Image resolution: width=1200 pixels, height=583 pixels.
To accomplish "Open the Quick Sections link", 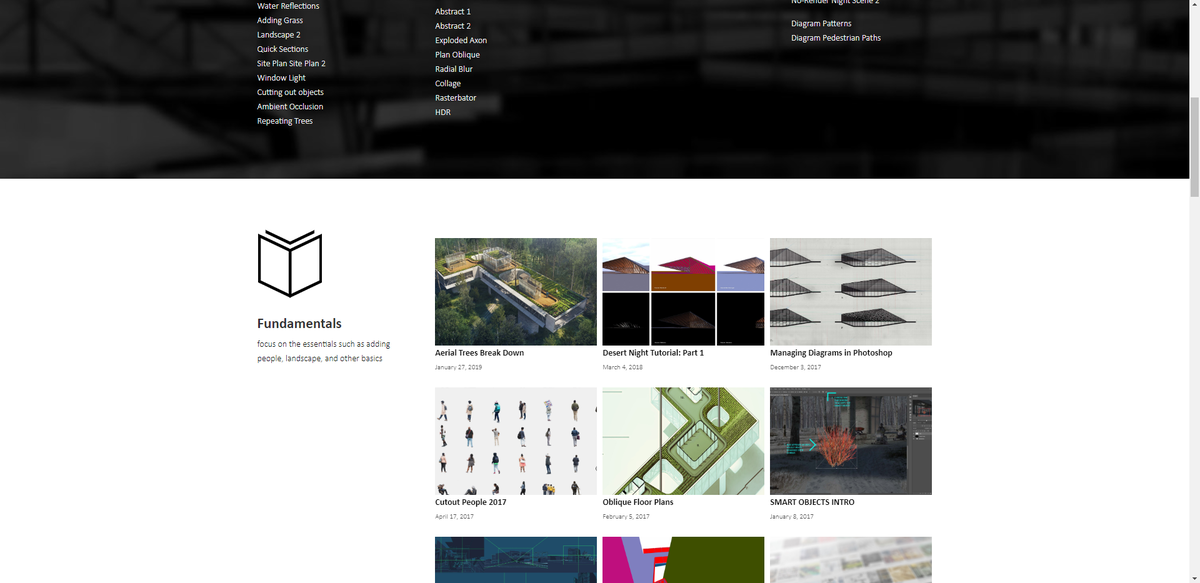I will point(282,49).
